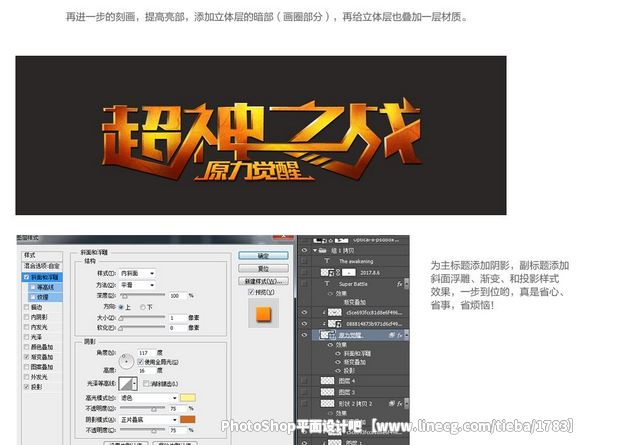Hide the 组 1 拷贝 group
This screenshot has height=445, width=629.
[x=304, y=250]
